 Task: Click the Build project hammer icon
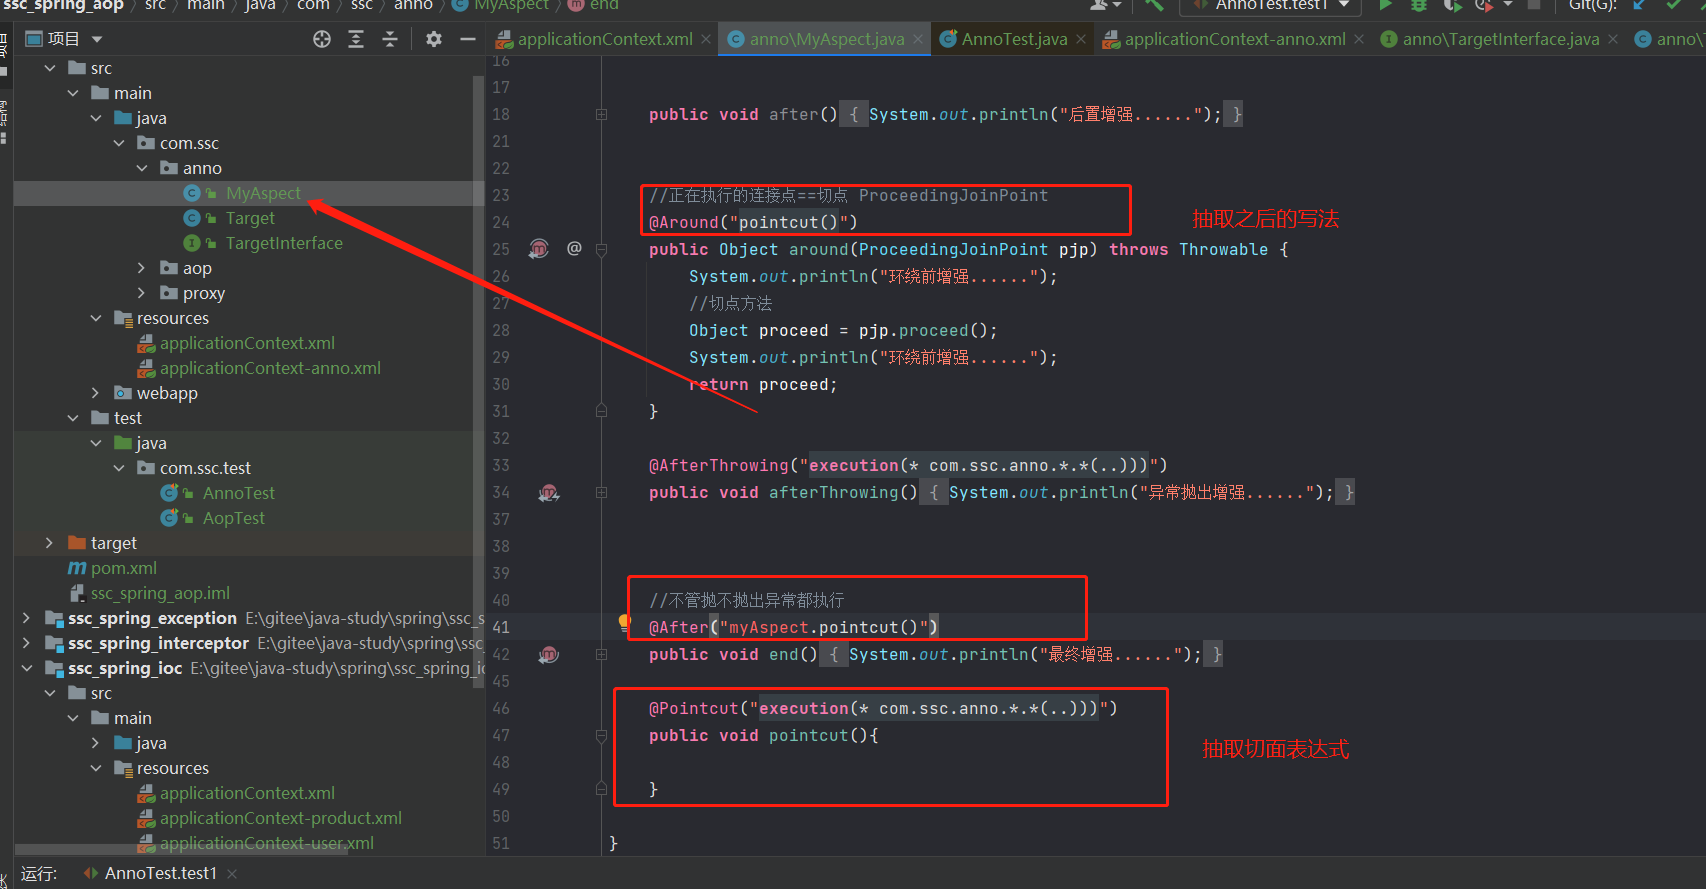coord(1154,5)
